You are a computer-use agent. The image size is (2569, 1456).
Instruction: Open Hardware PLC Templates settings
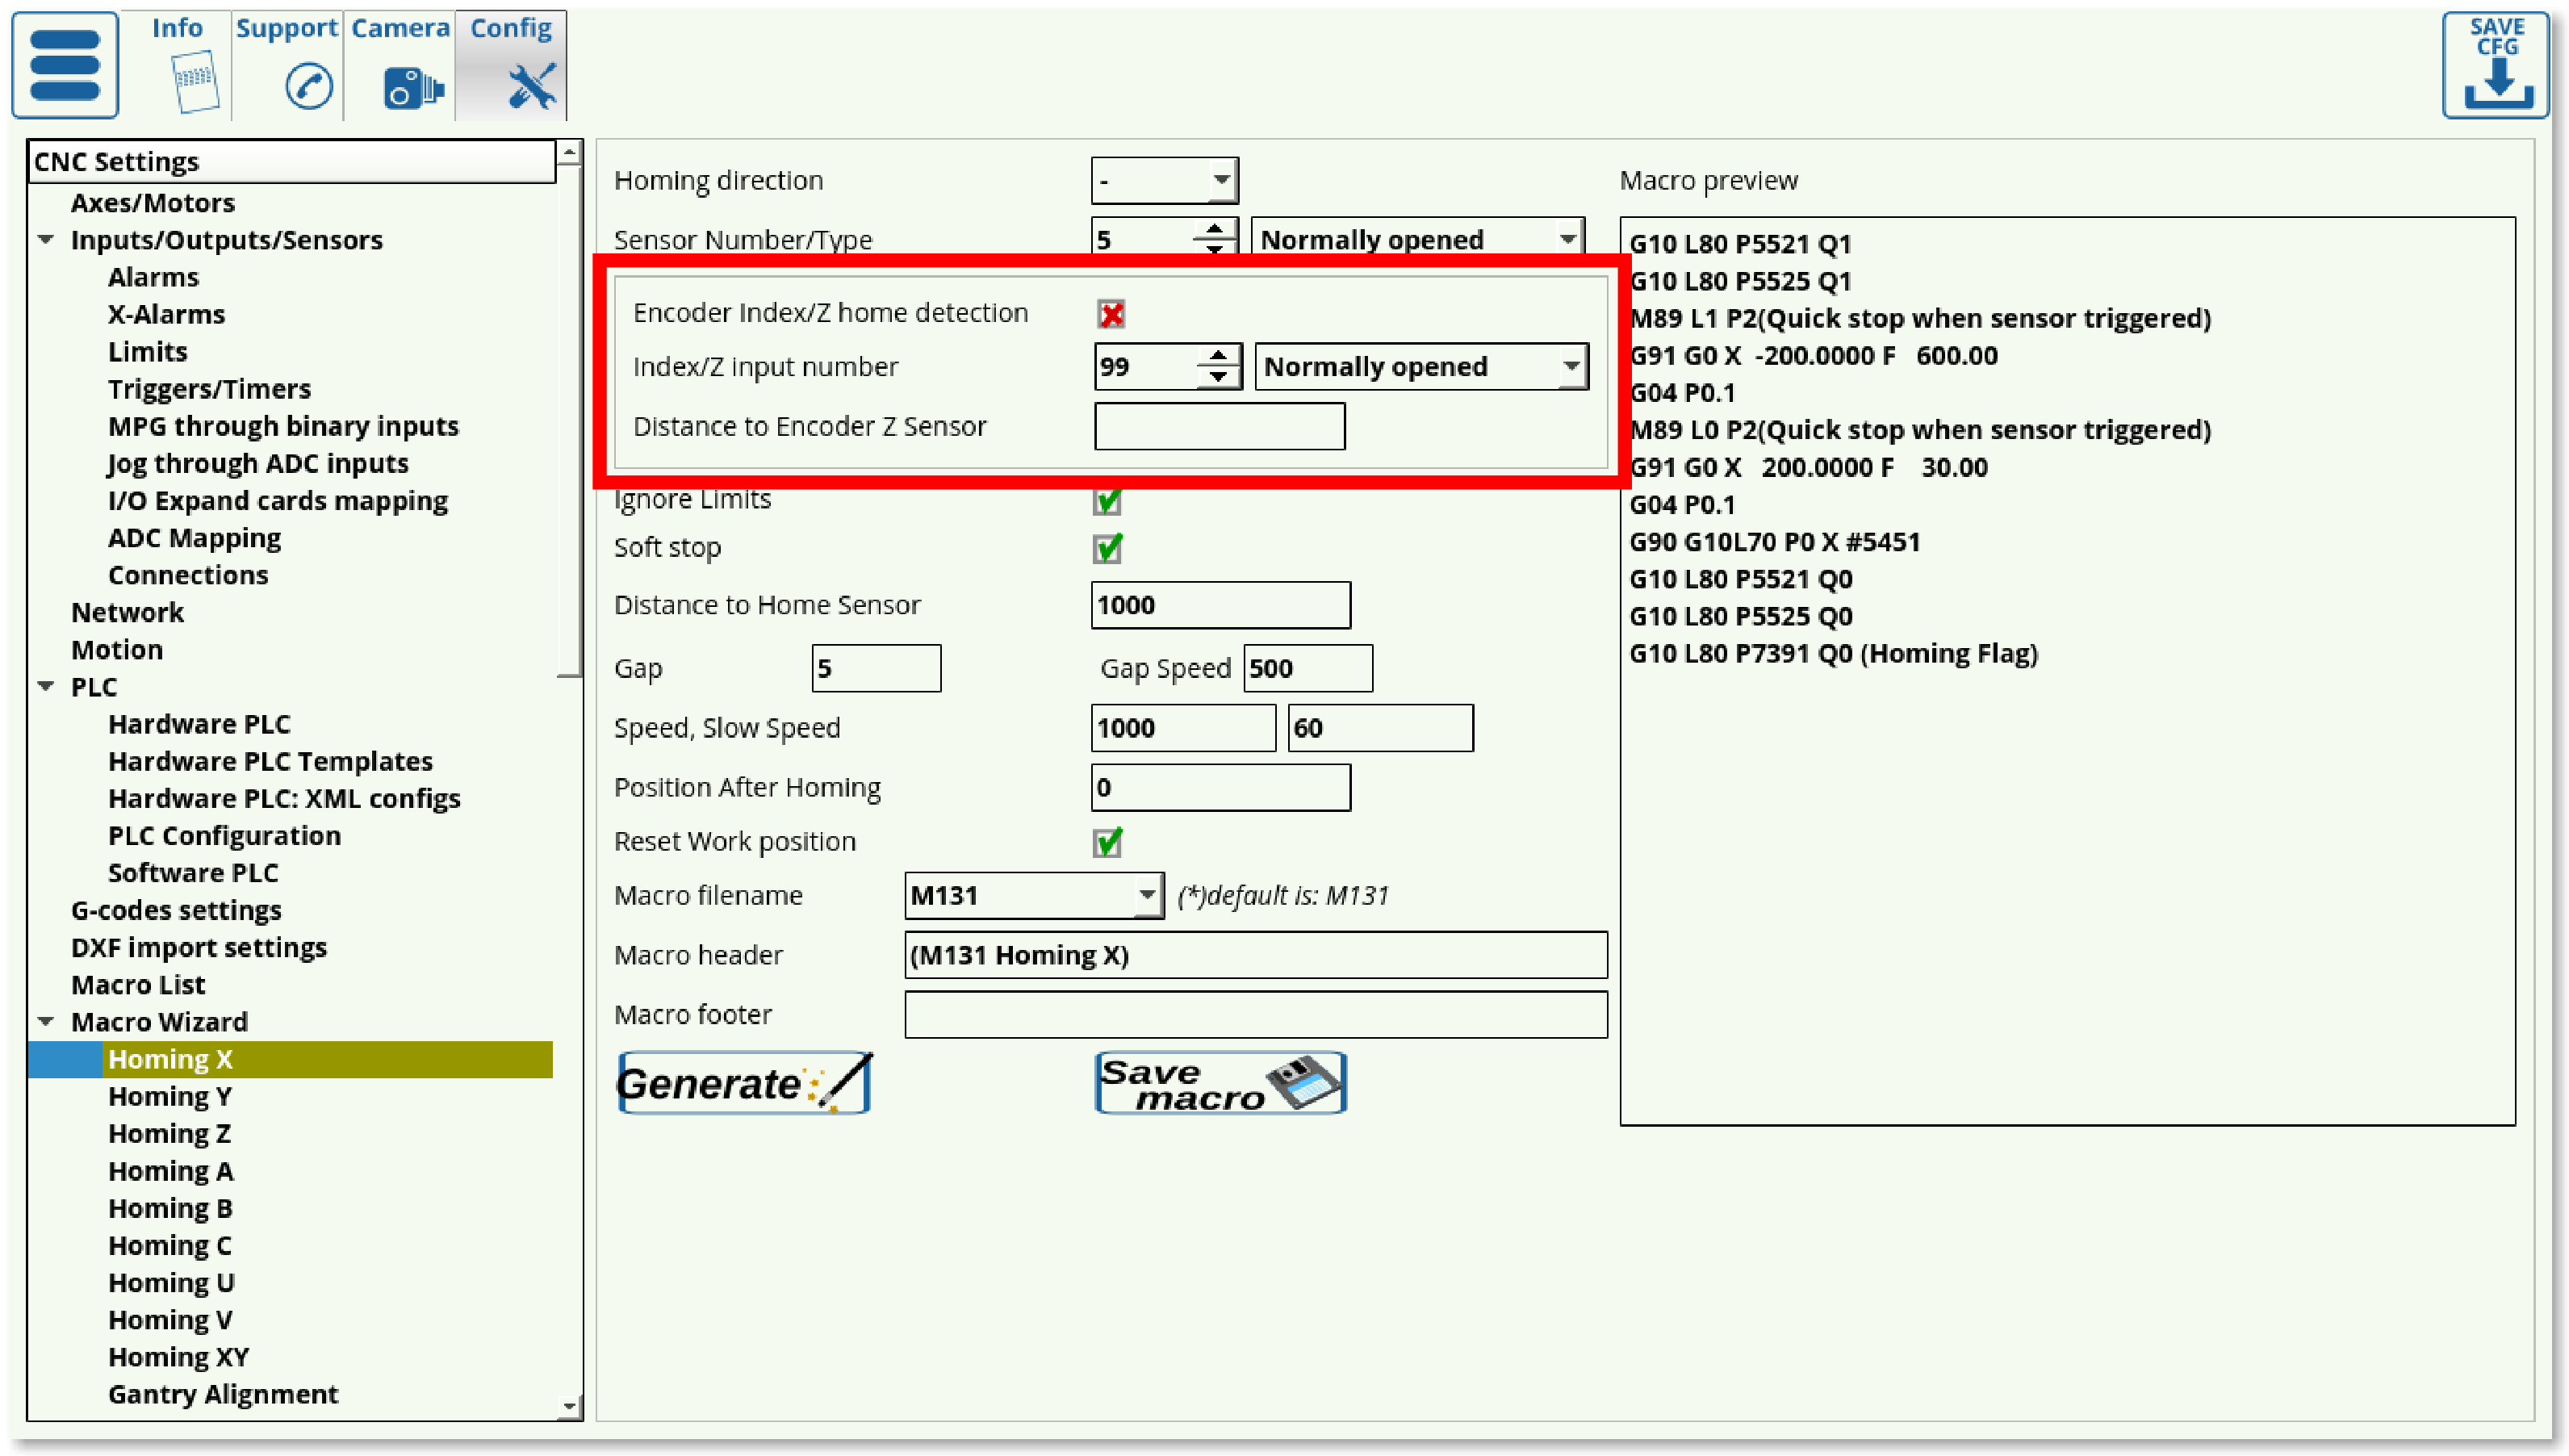[270, 762]
